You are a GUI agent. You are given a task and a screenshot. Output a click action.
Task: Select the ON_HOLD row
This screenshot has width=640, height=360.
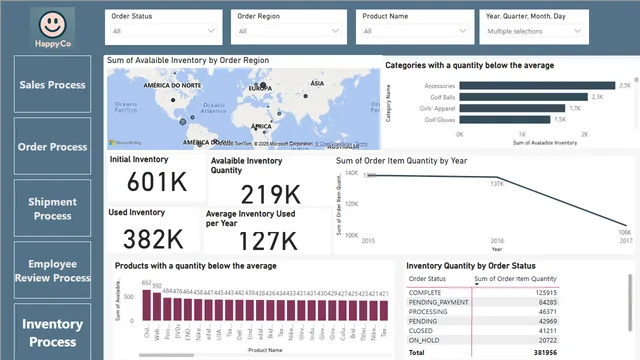coord(483,340)
